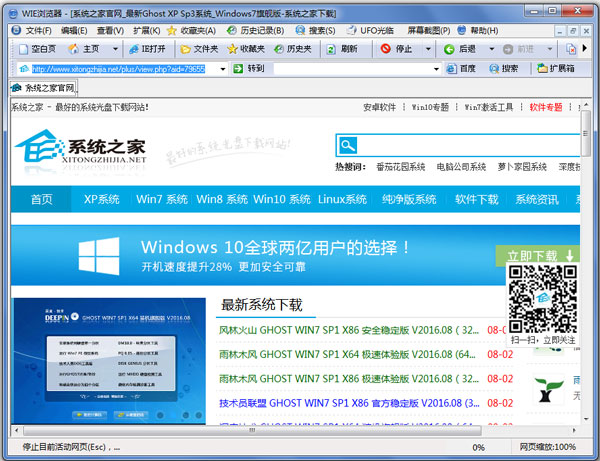Click the horizontal scrollbar thumb
600x461 pixels.
tap(252, 430)
